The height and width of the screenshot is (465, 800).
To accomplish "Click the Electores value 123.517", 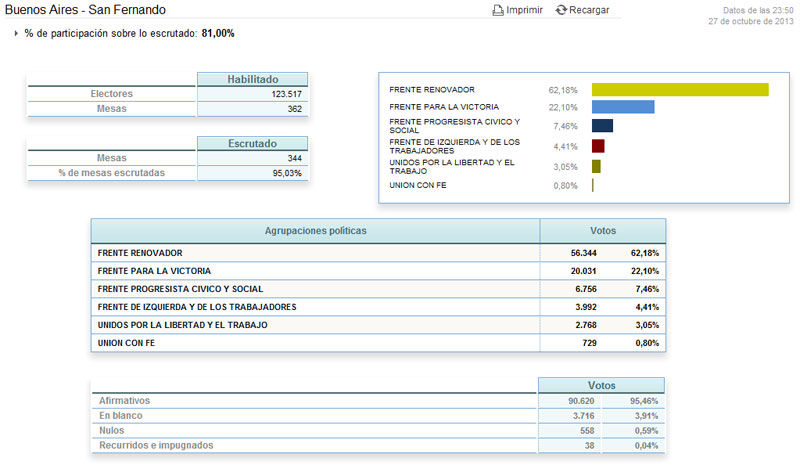I will tap(285, 94).
